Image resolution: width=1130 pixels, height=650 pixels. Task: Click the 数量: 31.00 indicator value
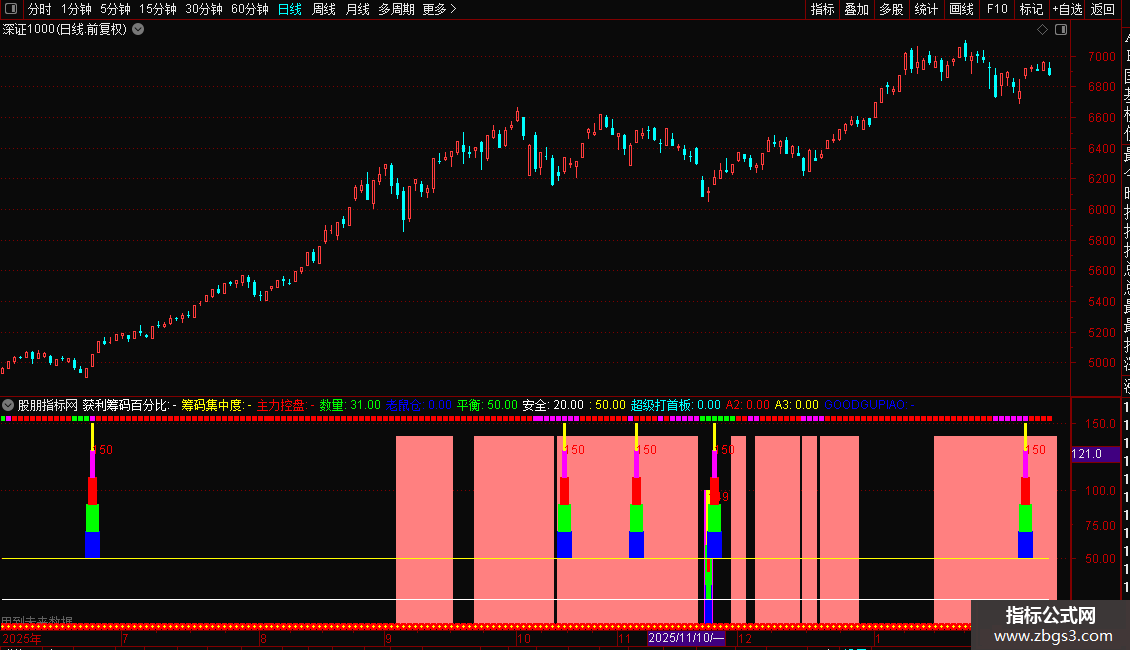(x=350, y=405)
